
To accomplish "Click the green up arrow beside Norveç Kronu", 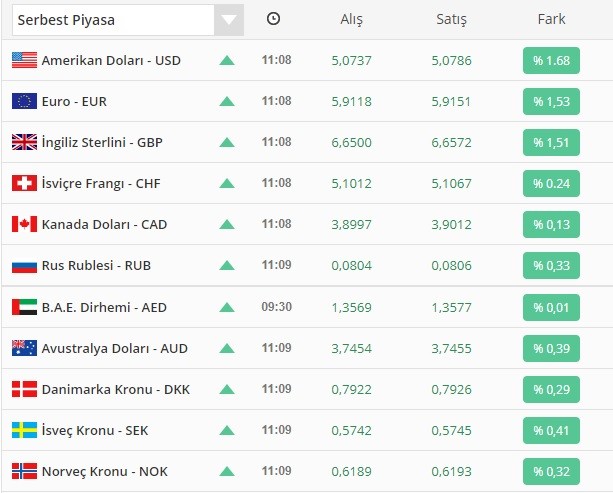I will 227,471.
